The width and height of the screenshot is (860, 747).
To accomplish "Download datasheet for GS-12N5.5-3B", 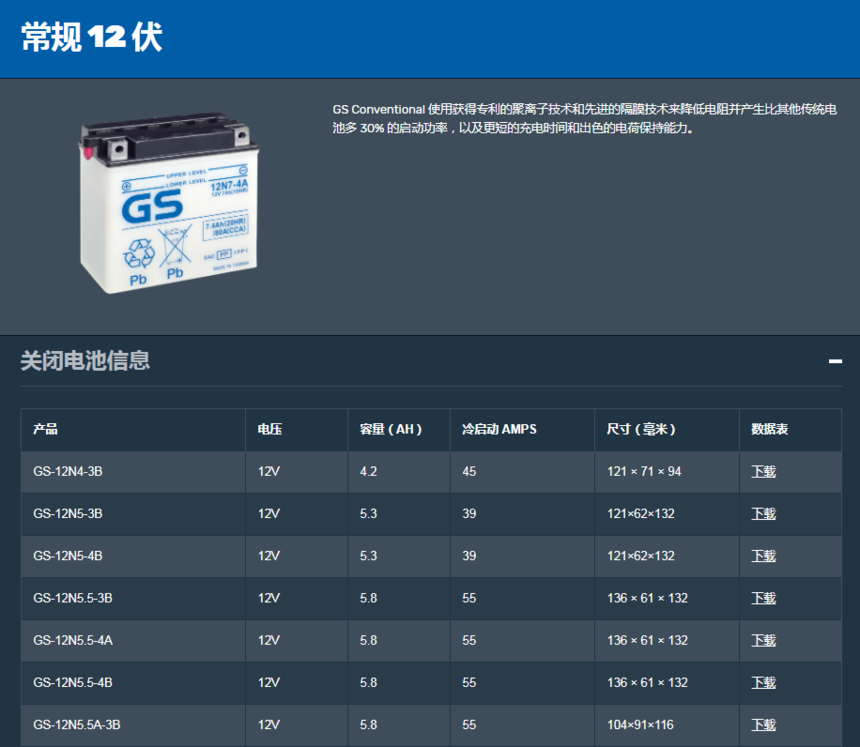I will [x=763, y=598].
